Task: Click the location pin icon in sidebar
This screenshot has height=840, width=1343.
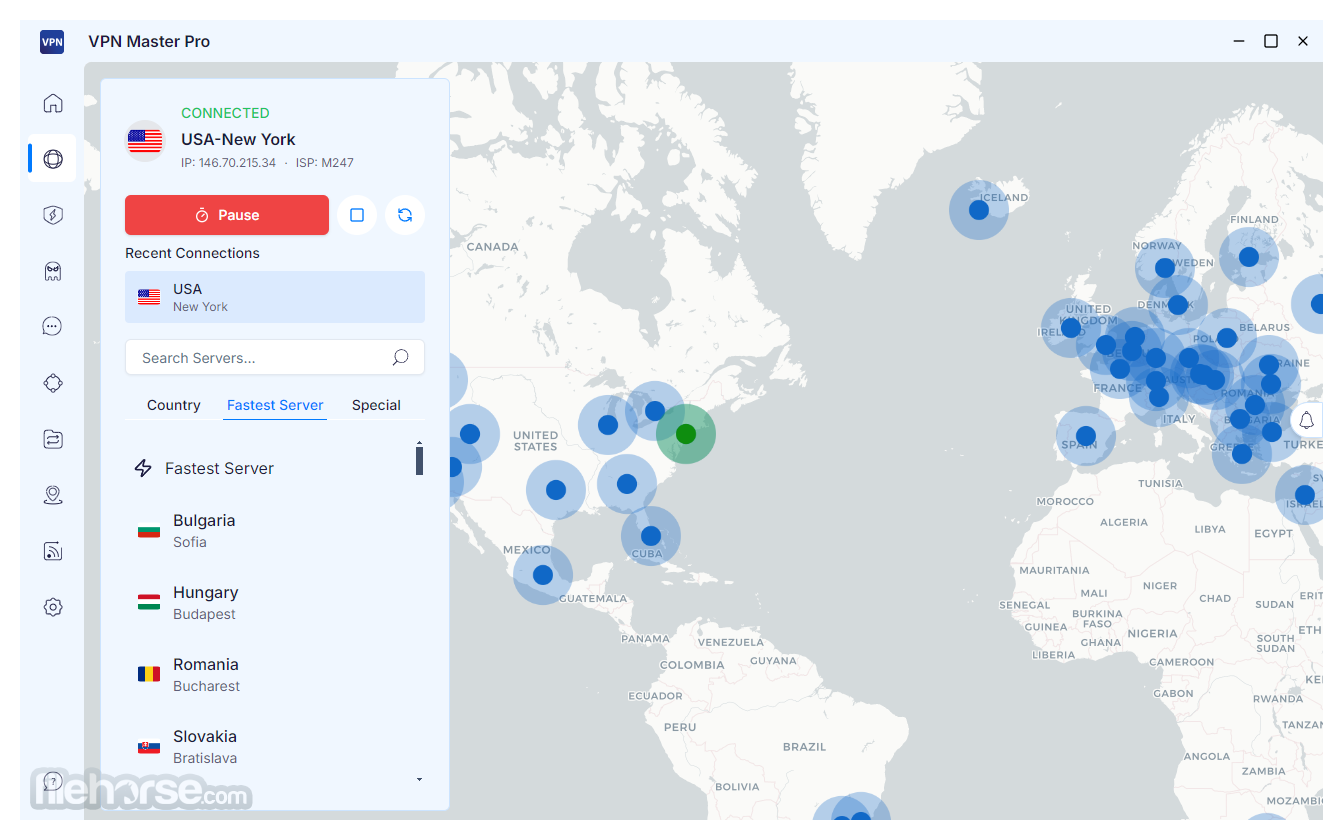Action: [x=53, y=495]
